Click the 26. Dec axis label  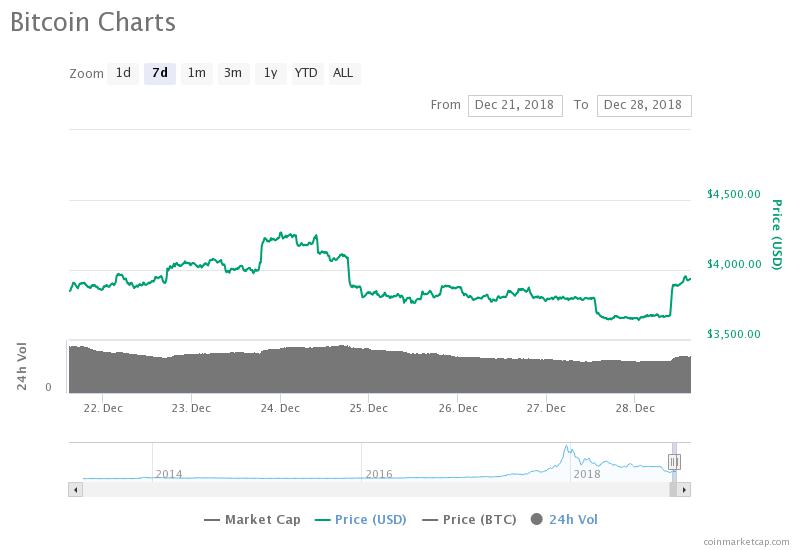click(x=458, y=408)
